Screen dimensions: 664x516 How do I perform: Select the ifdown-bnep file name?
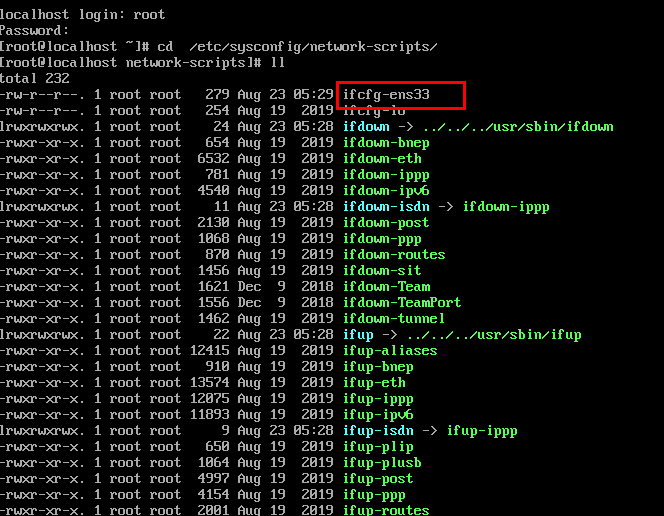pos(386,143)
